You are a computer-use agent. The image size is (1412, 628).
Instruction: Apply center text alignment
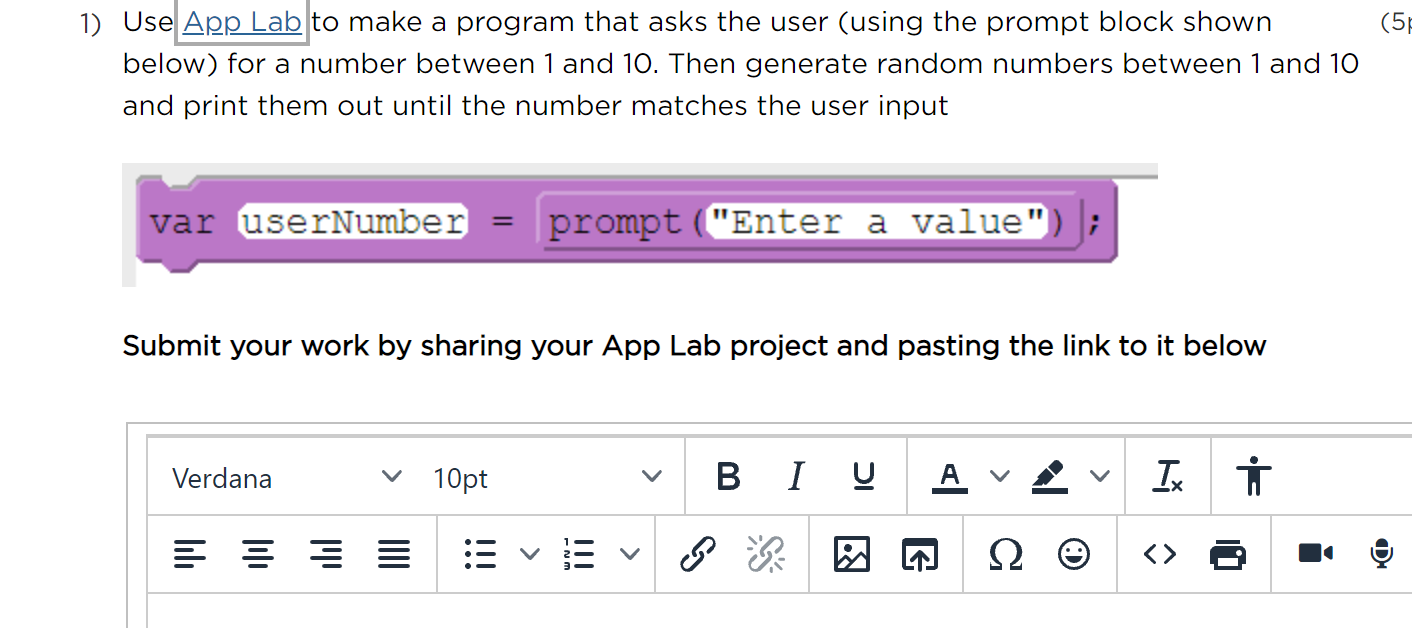pos(258,553)
